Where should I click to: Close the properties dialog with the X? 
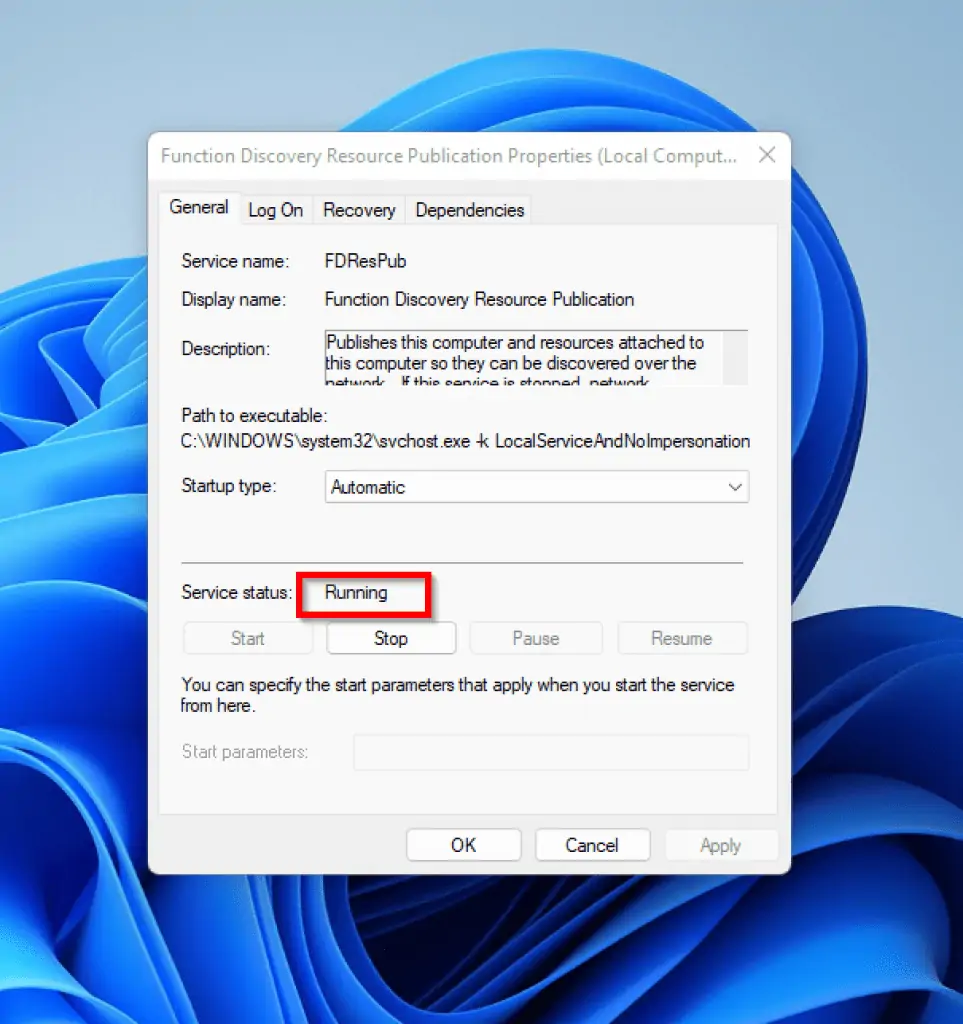[766, 156]
